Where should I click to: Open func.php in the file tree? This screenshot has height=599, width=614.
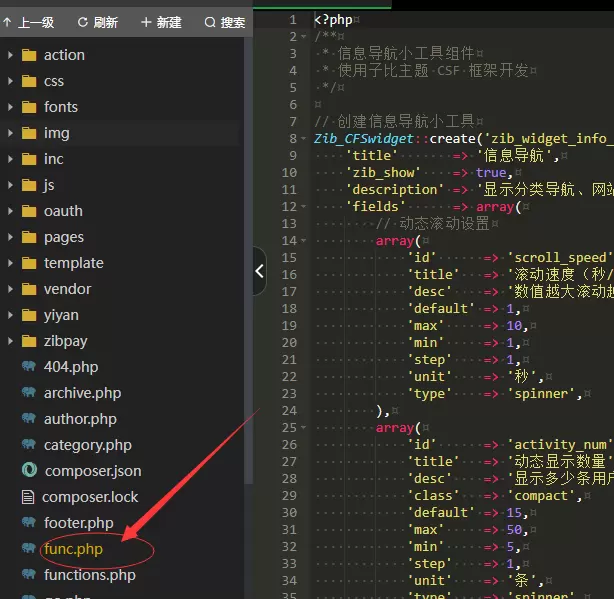(73, 549)
